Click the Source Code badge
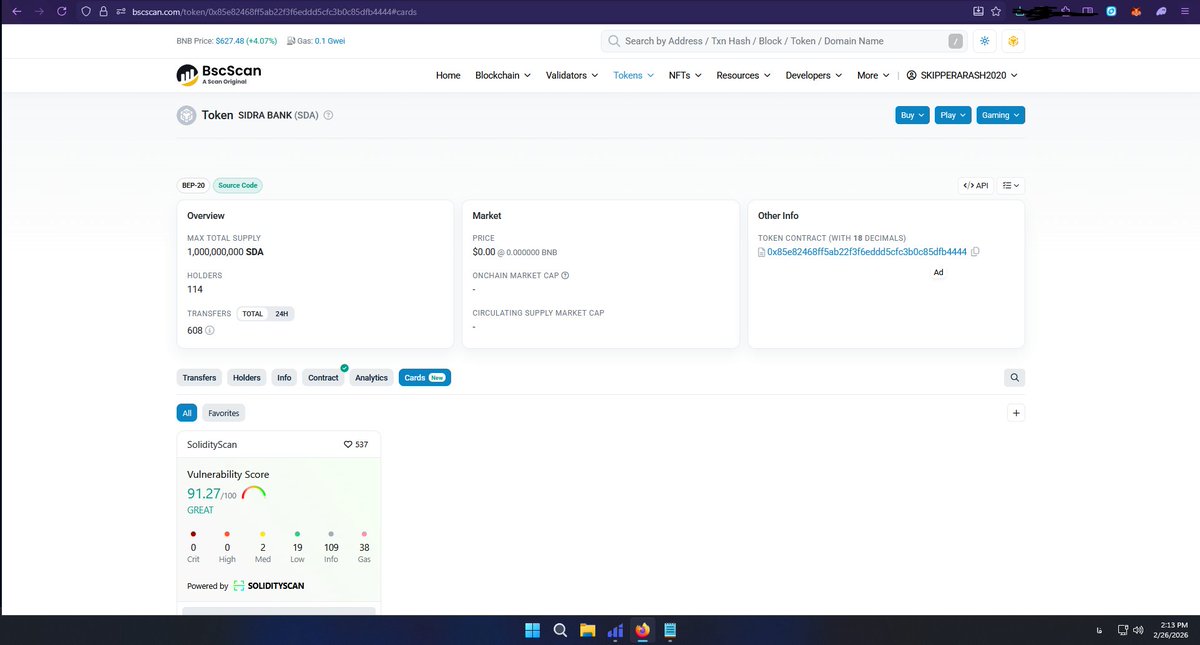Viewport: 1200px width, 645px height. point(238,185)
